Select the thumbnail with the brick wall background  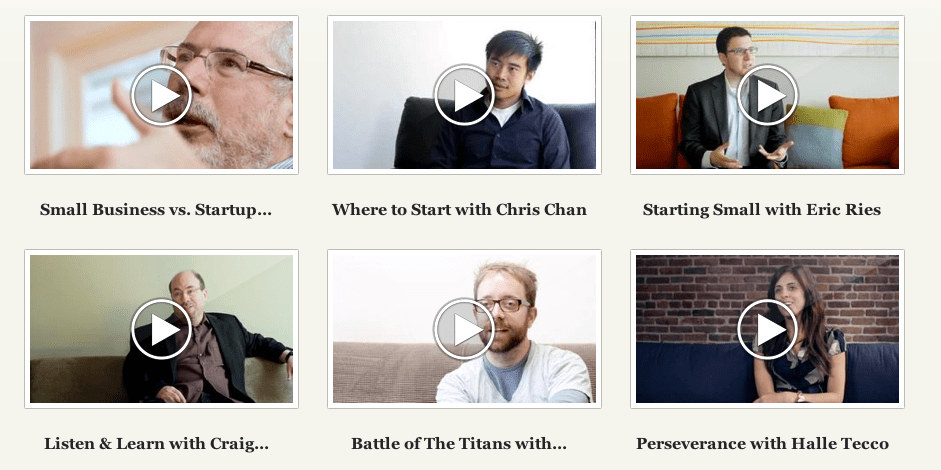[768, 329]
